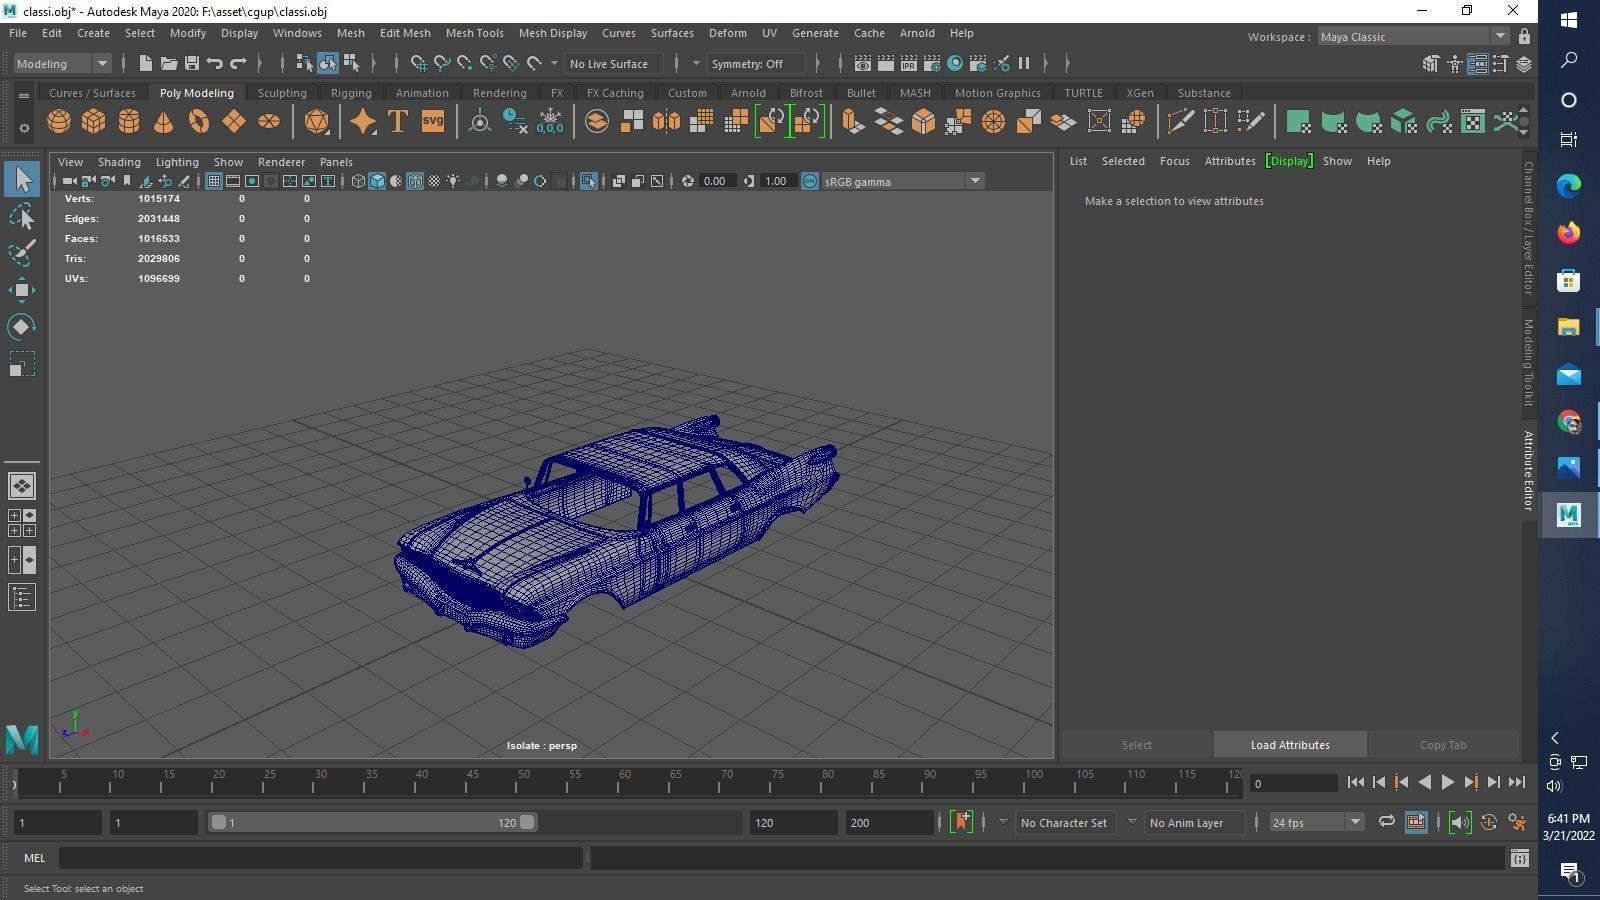Open the Workspace Maya Classic dropdown

pyautogui.click(x=1412, y=36)
